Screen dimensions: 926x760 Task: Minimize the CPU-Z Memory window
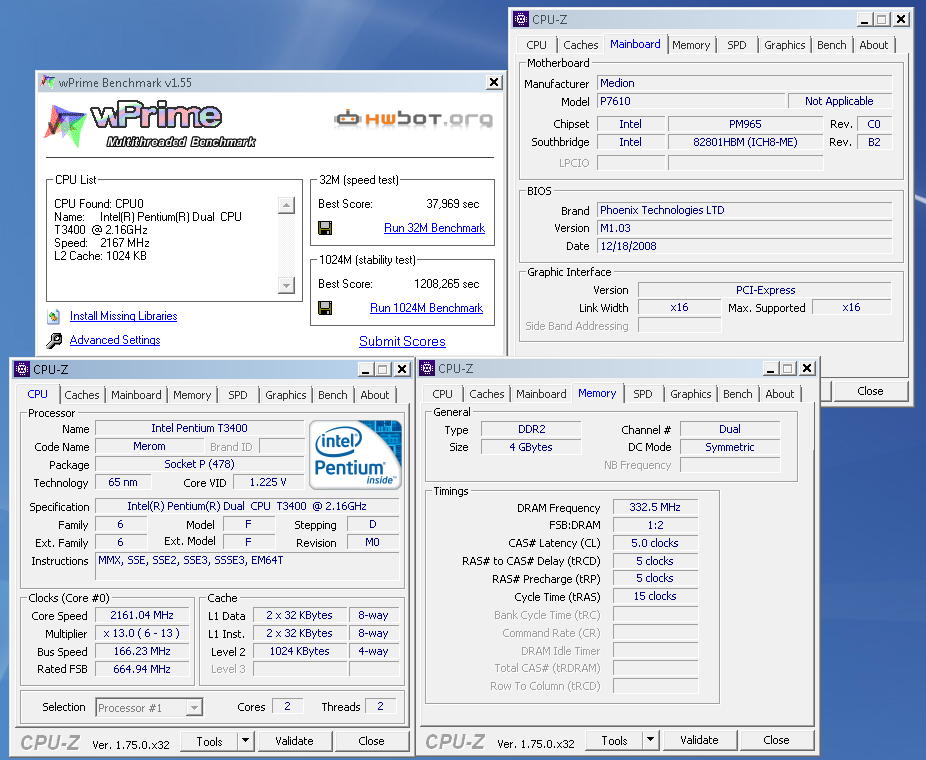coord(770,368)
